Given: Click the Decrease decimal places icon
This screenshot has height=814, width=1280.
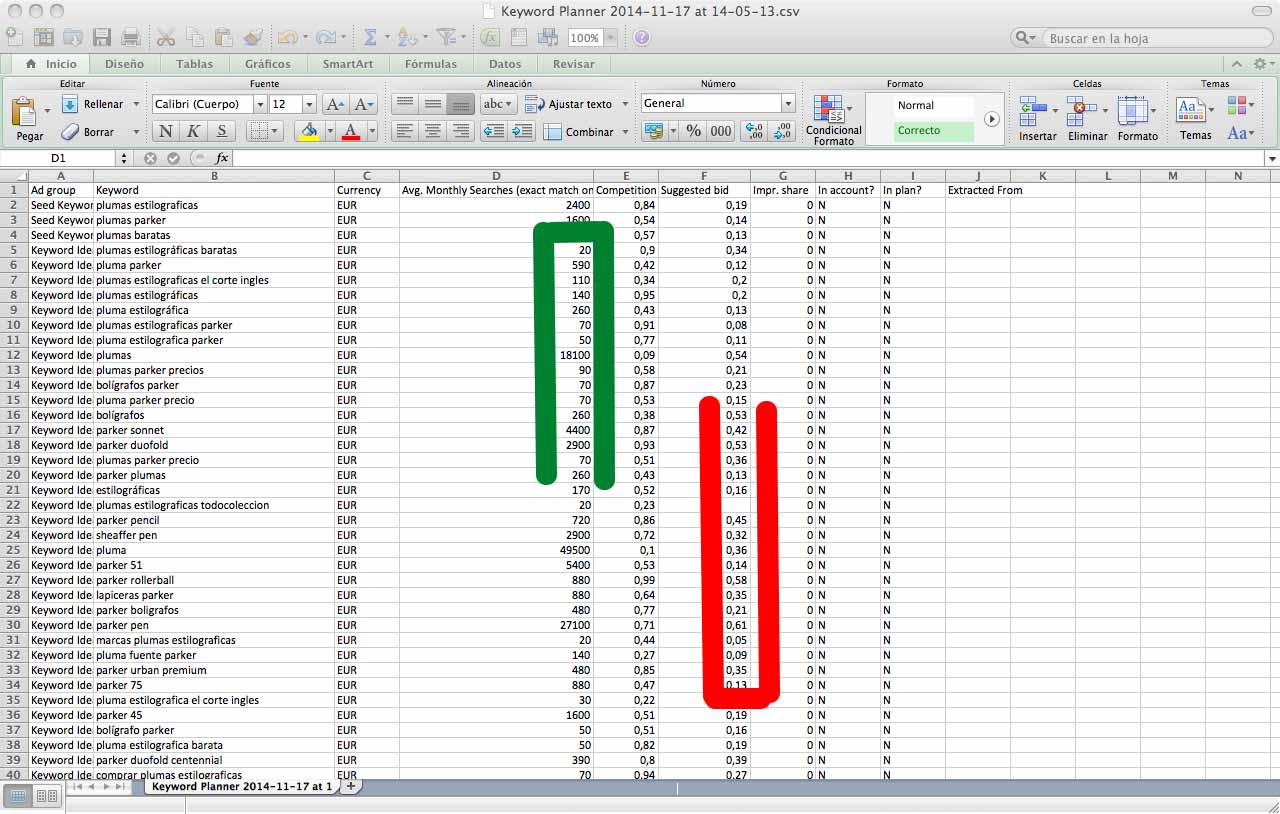Looking at the screenshot, I should tap(783, 131).
